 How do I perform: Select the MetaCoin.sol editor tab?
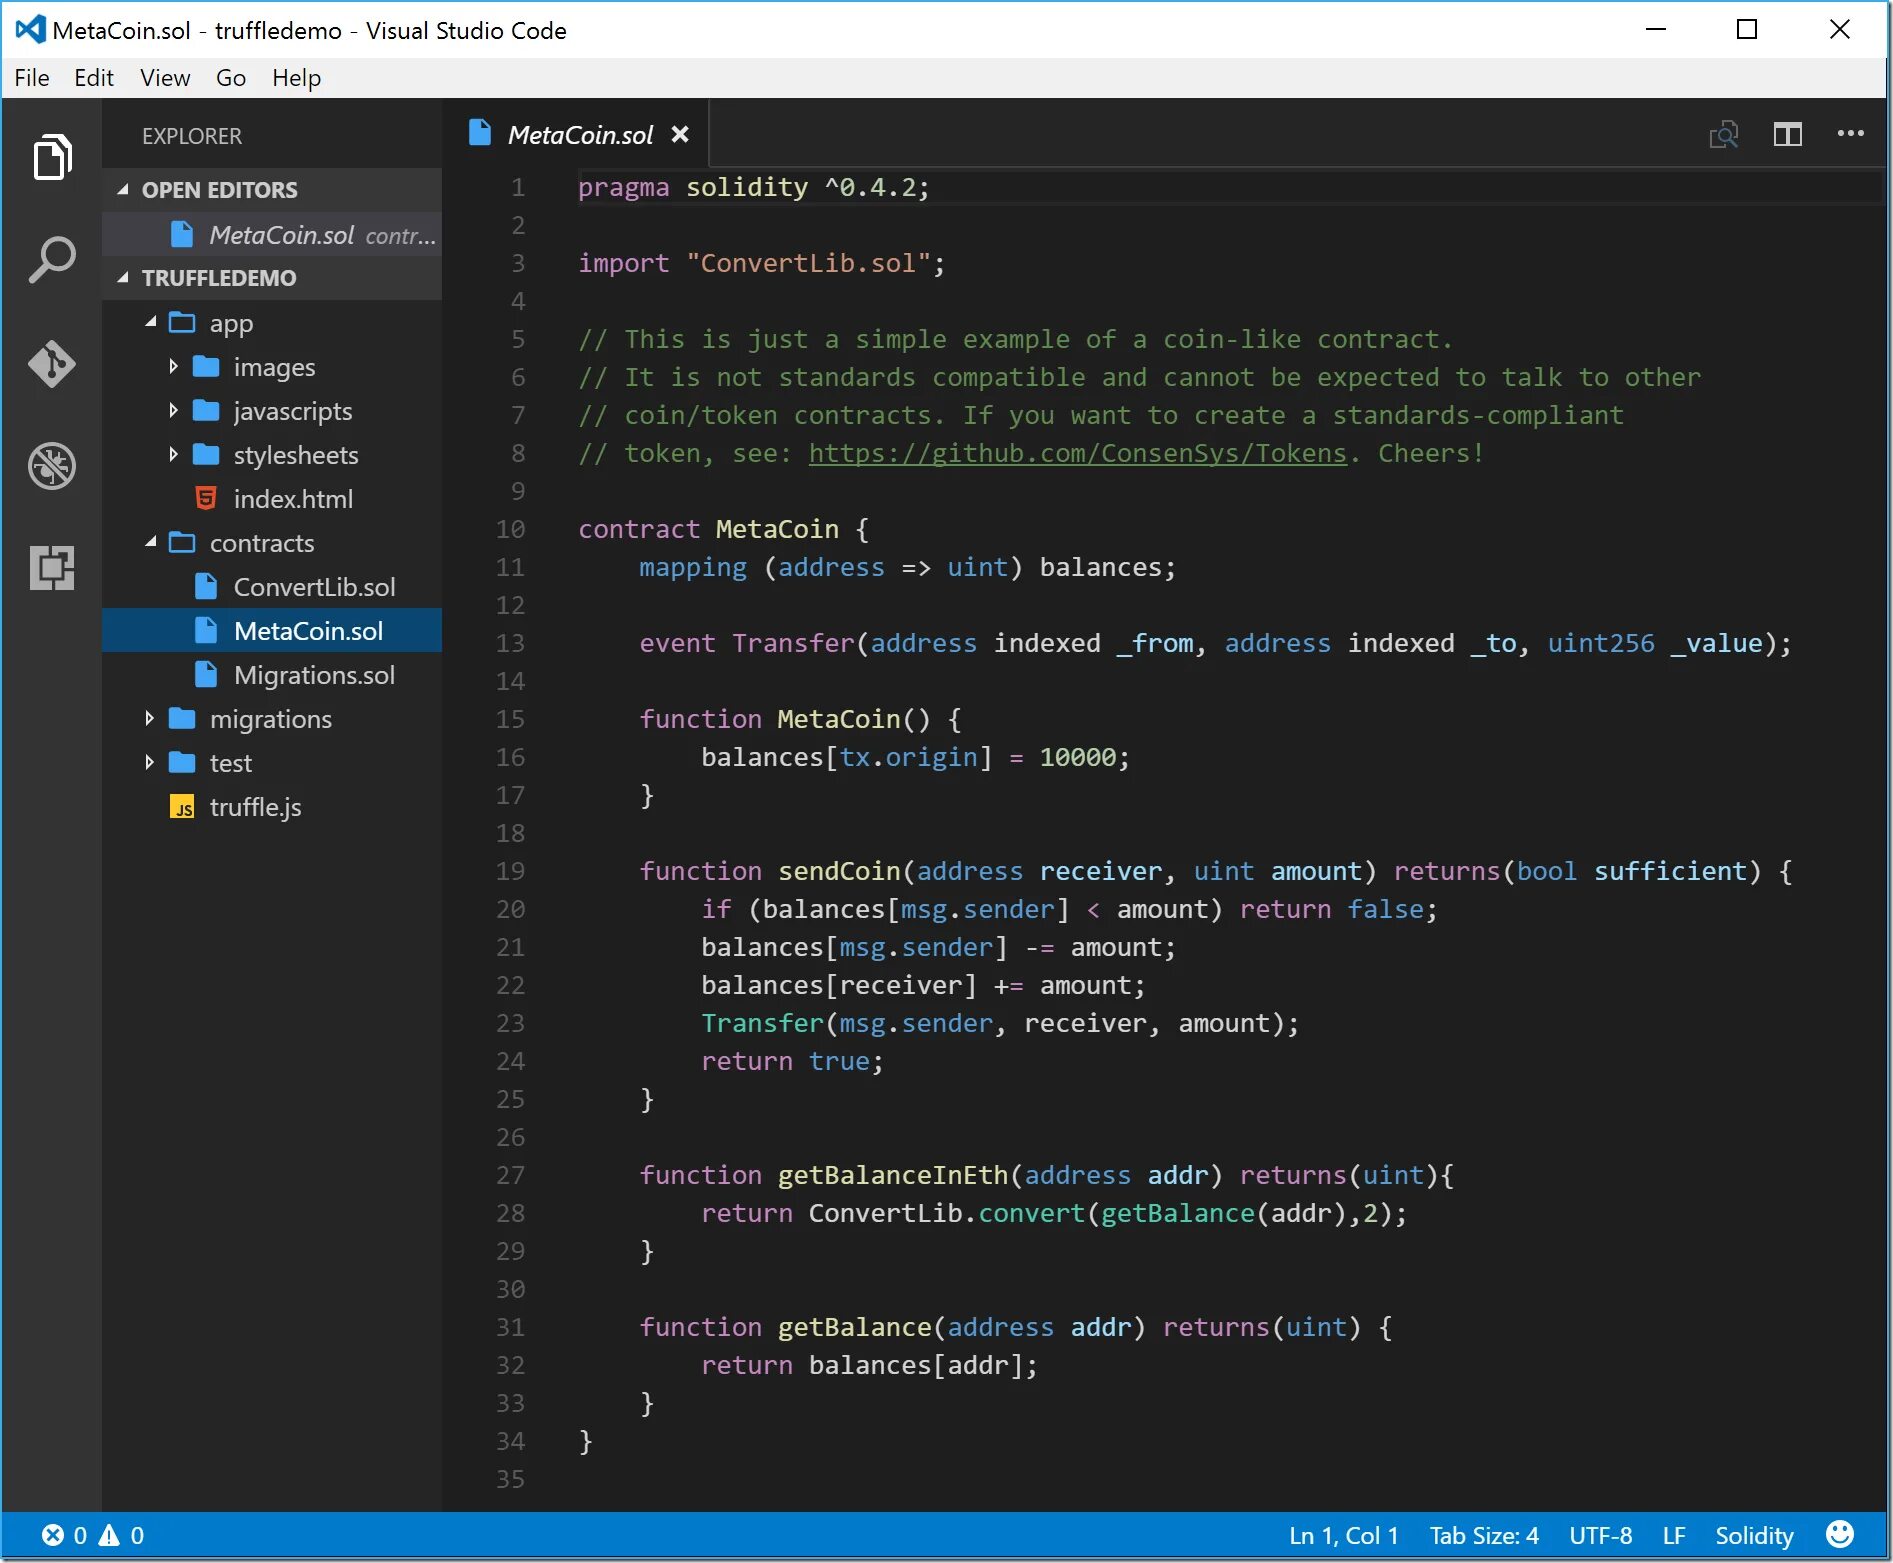click(x=578, y=134)
